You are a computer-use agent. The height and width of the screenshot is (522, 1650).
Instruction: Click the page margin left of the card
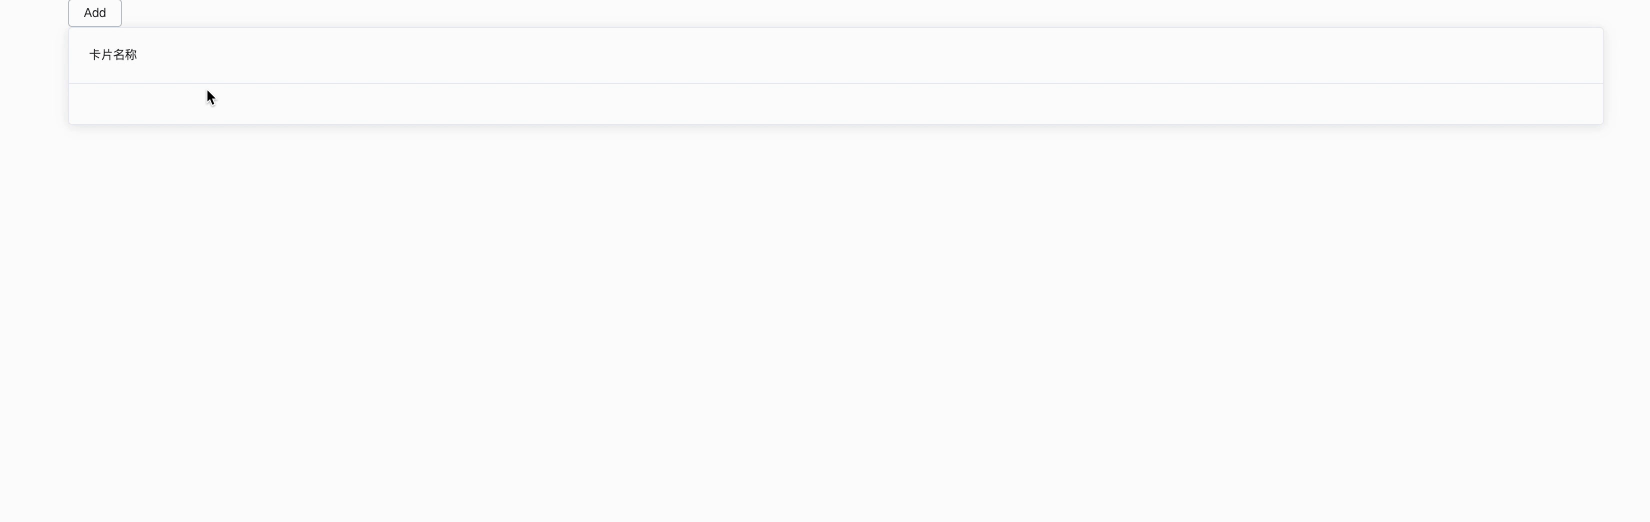tap(34, 76)
